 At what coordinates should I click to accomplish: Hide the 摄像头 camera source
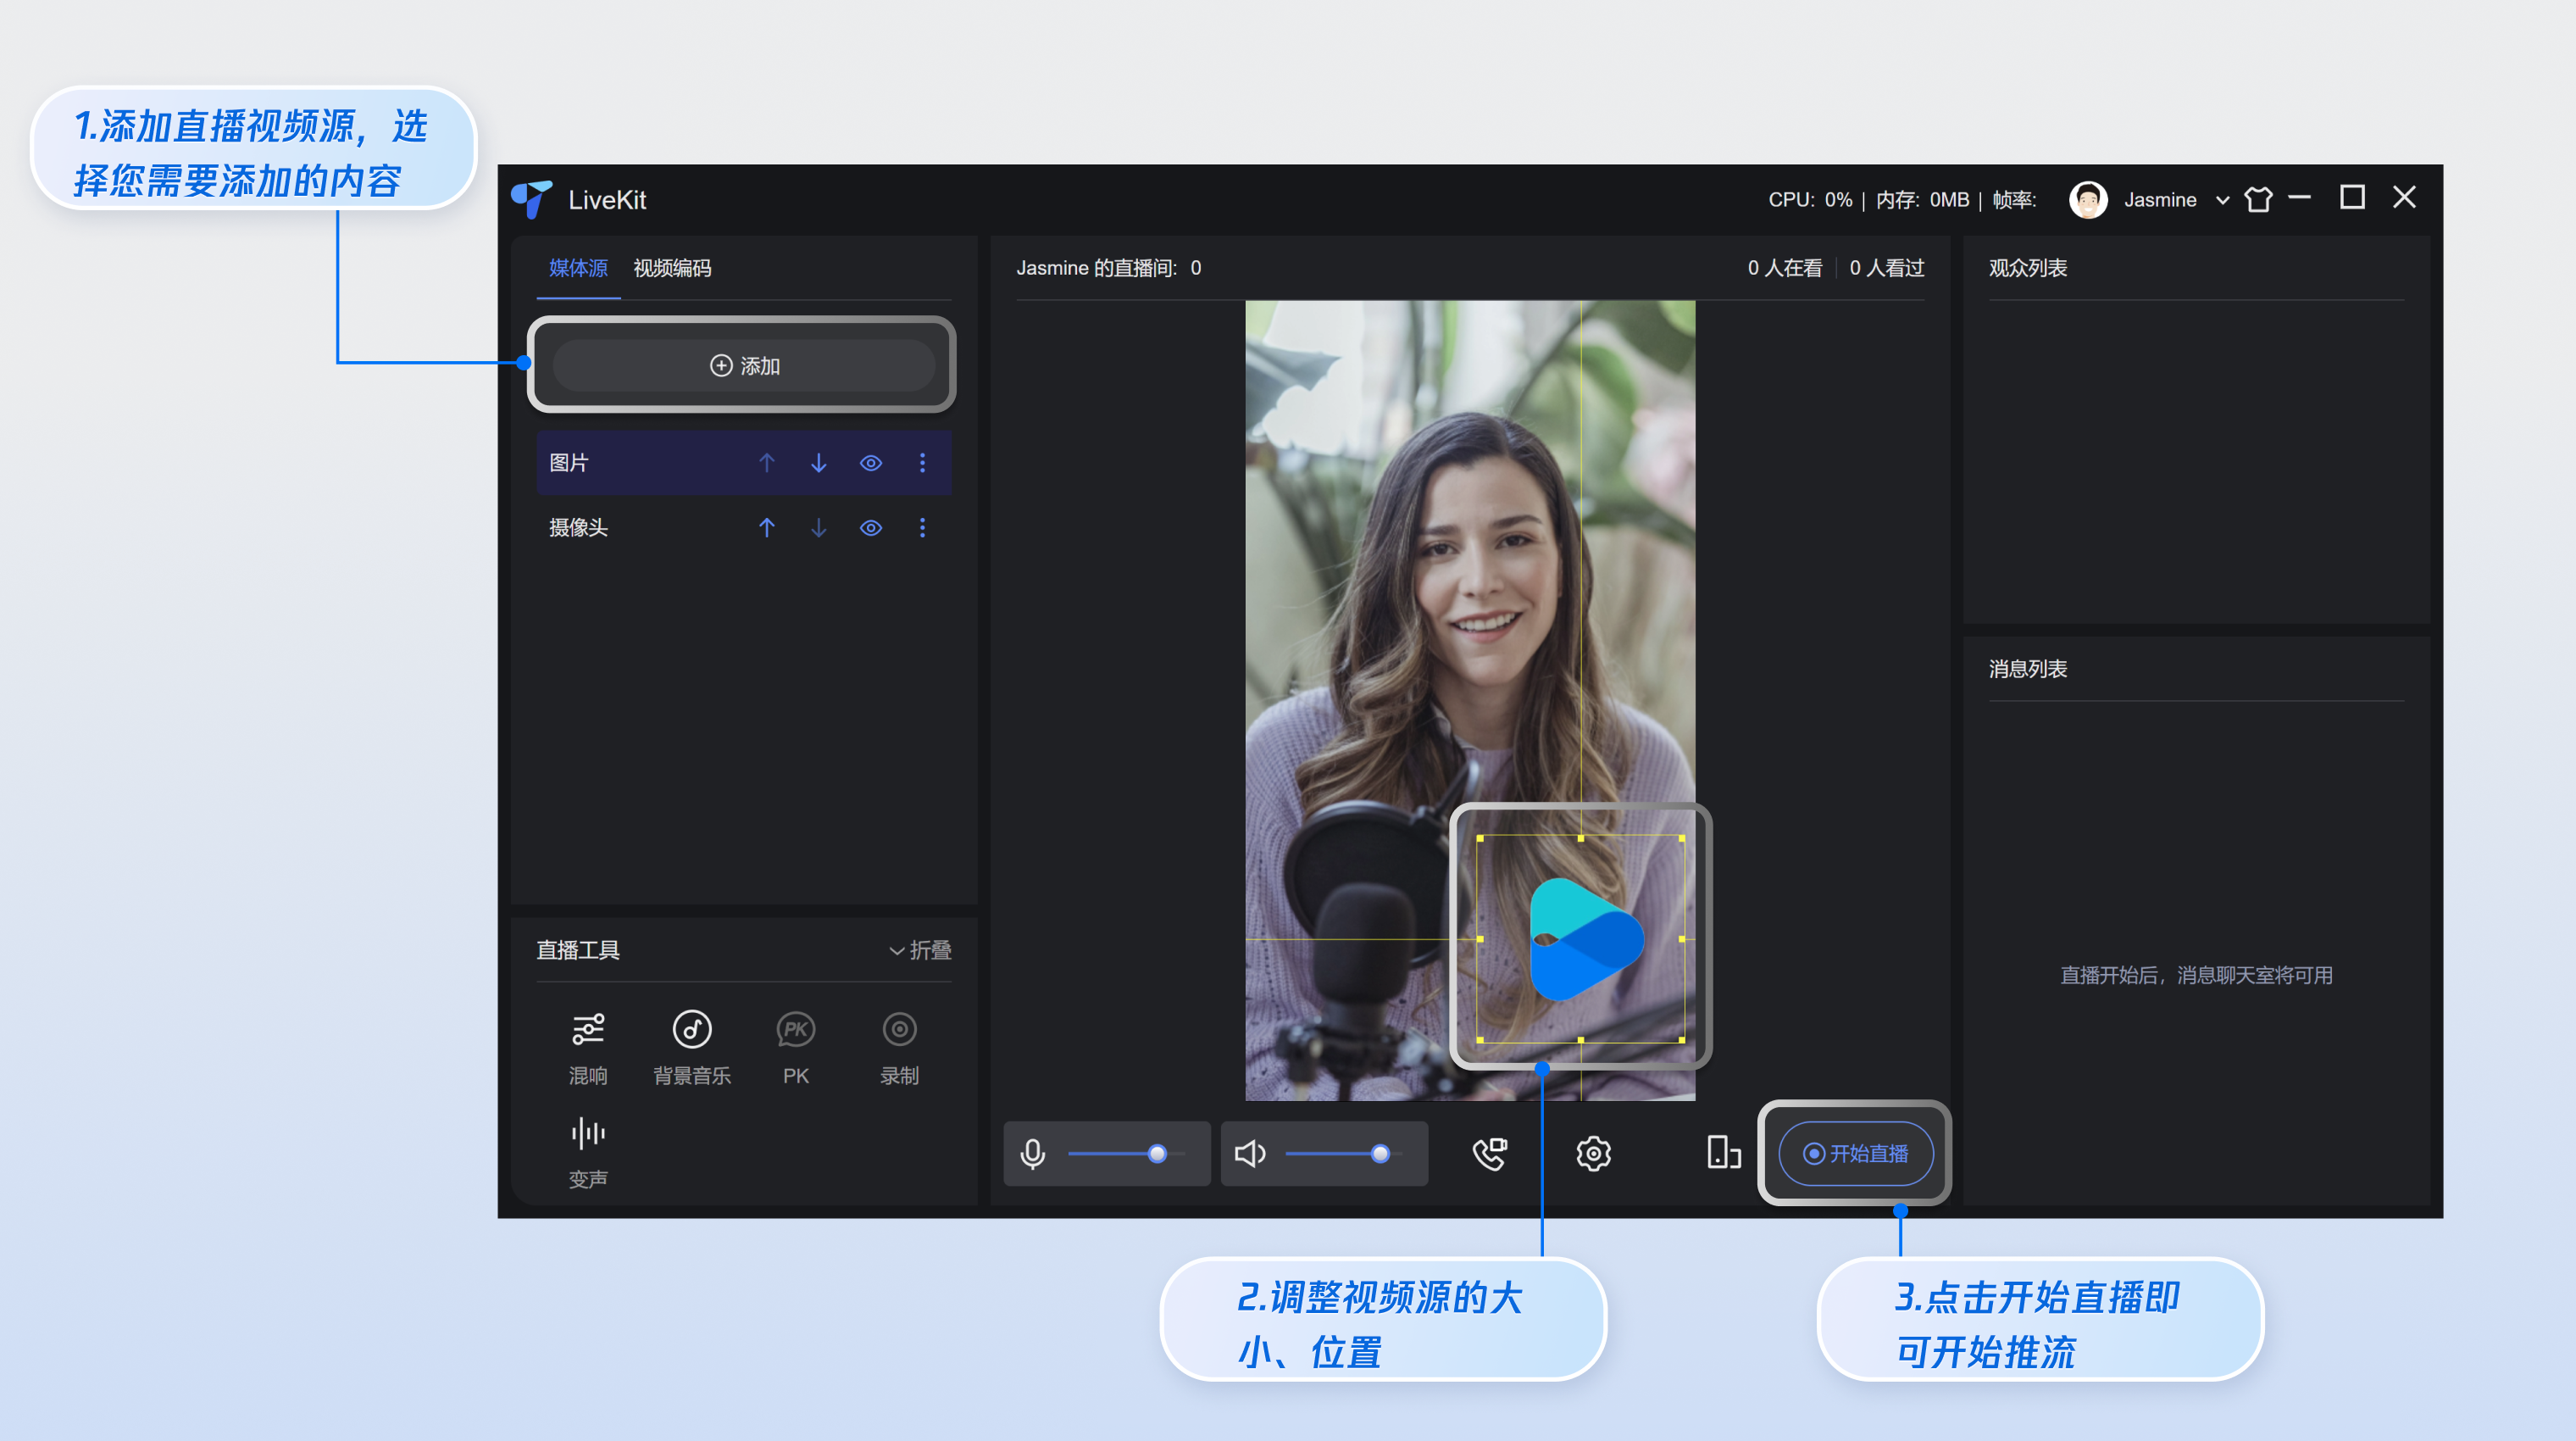pos(870,528)
